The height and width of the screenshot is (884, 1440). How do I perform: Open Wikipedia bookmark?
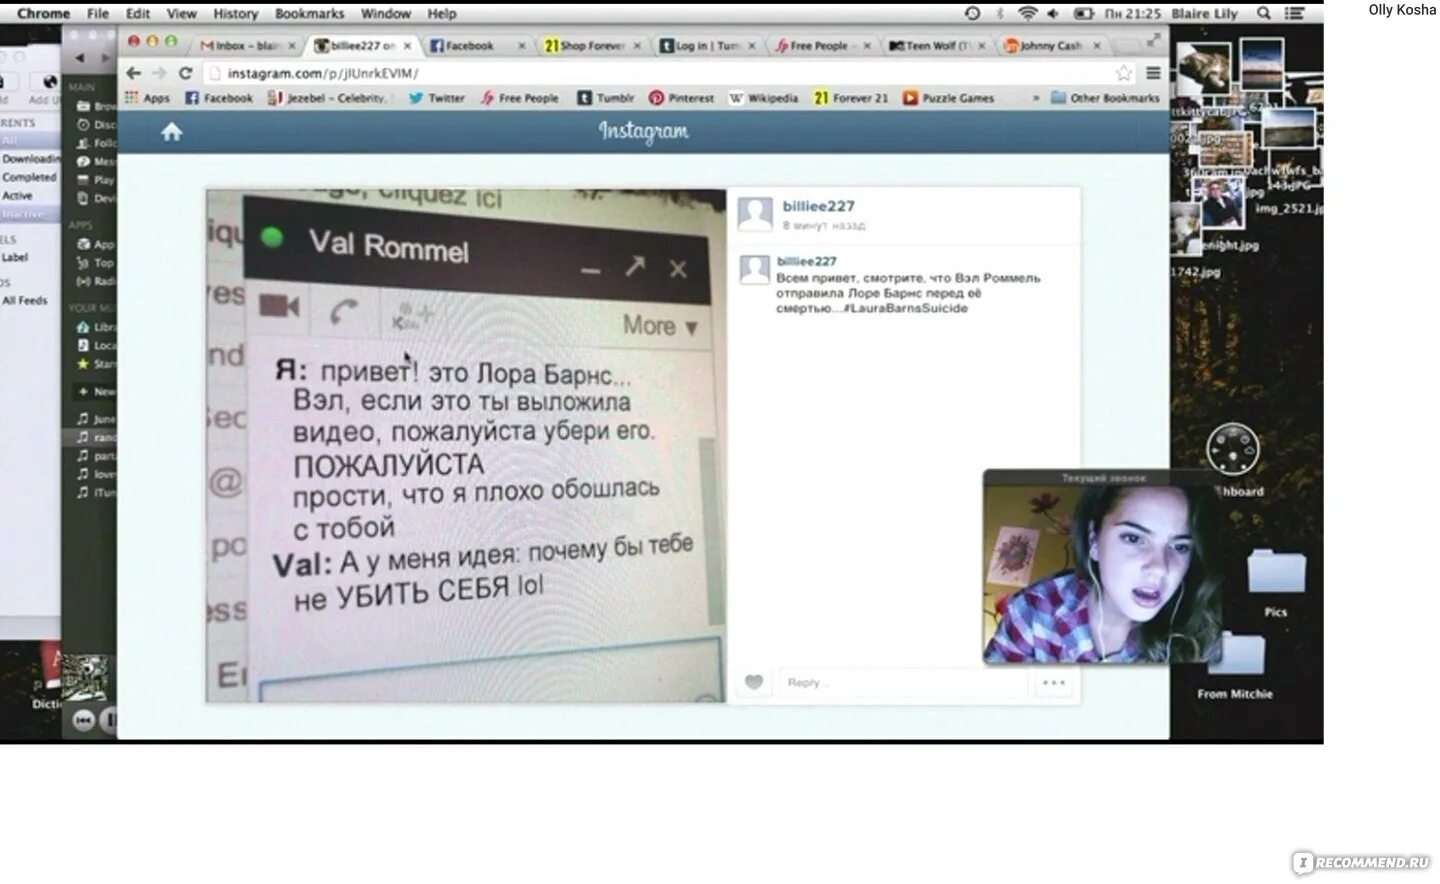(764, 98)
